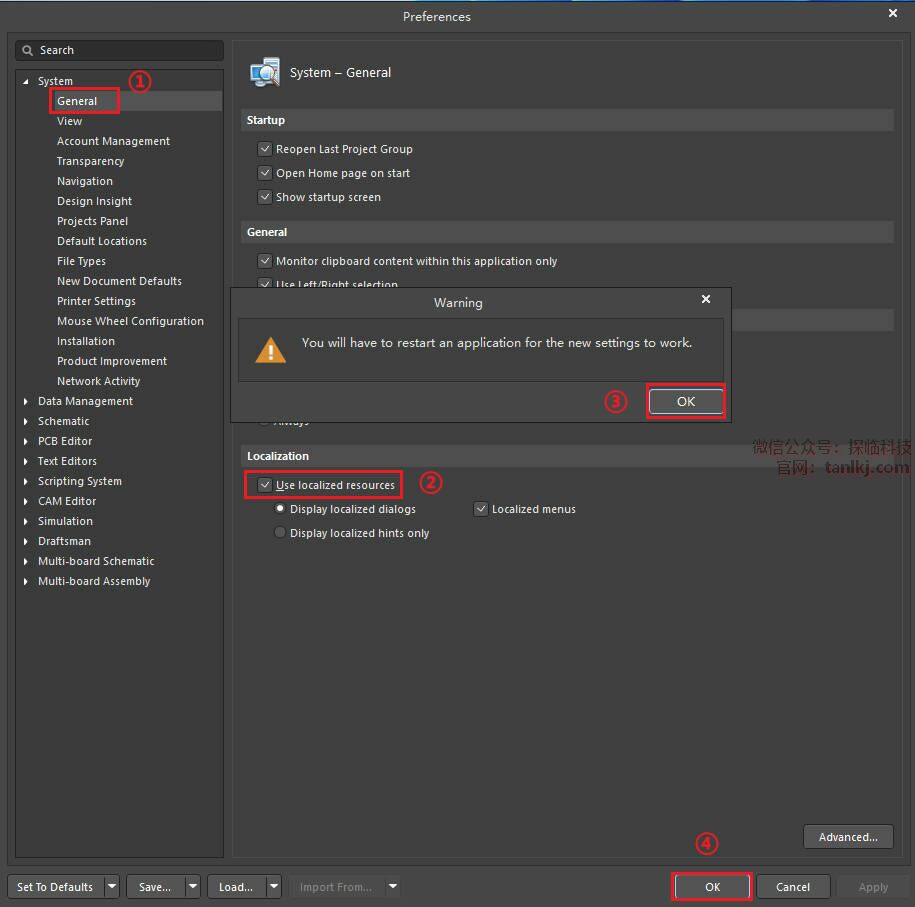Click the System – General page icon
This screenshot has height=907, width=915.
pos(265,72)
